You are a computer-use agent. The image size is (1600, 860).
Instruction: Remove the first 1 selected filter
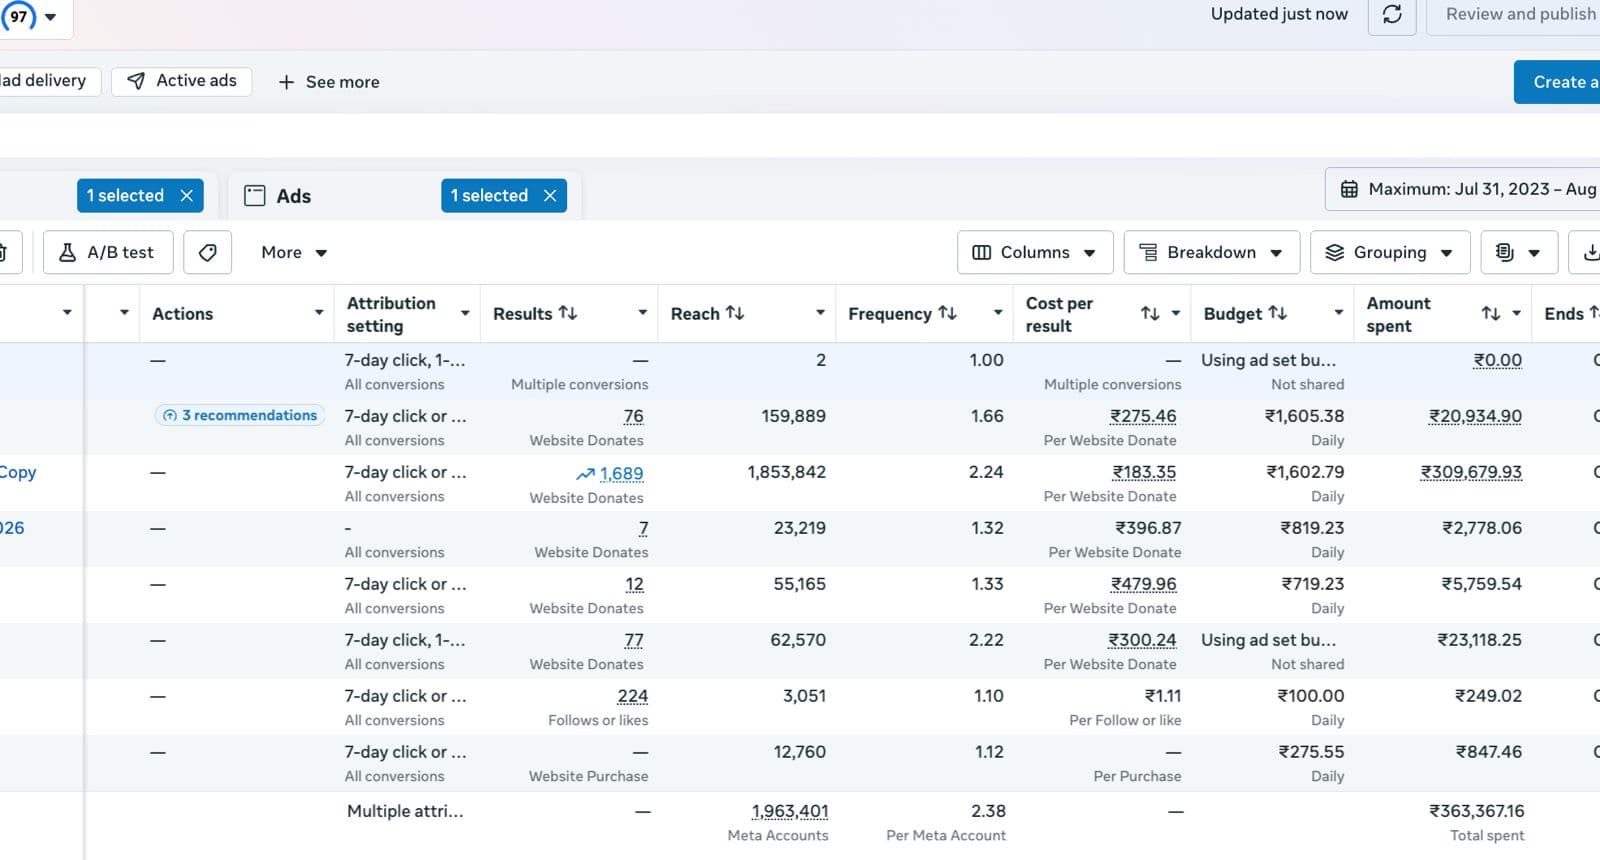tap(186, 196)
